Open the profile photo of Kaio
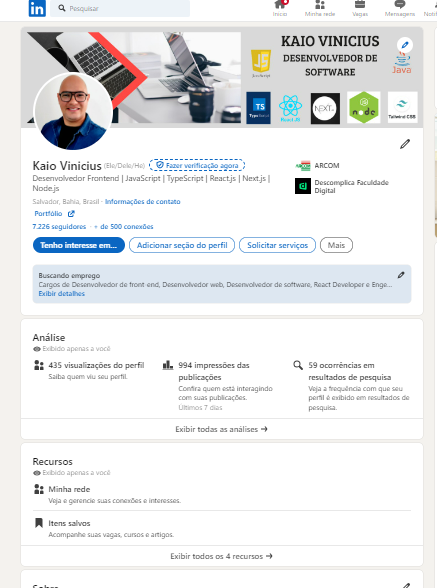The height and width of the screenshot is (588, 437). click(x=73, y=111)
